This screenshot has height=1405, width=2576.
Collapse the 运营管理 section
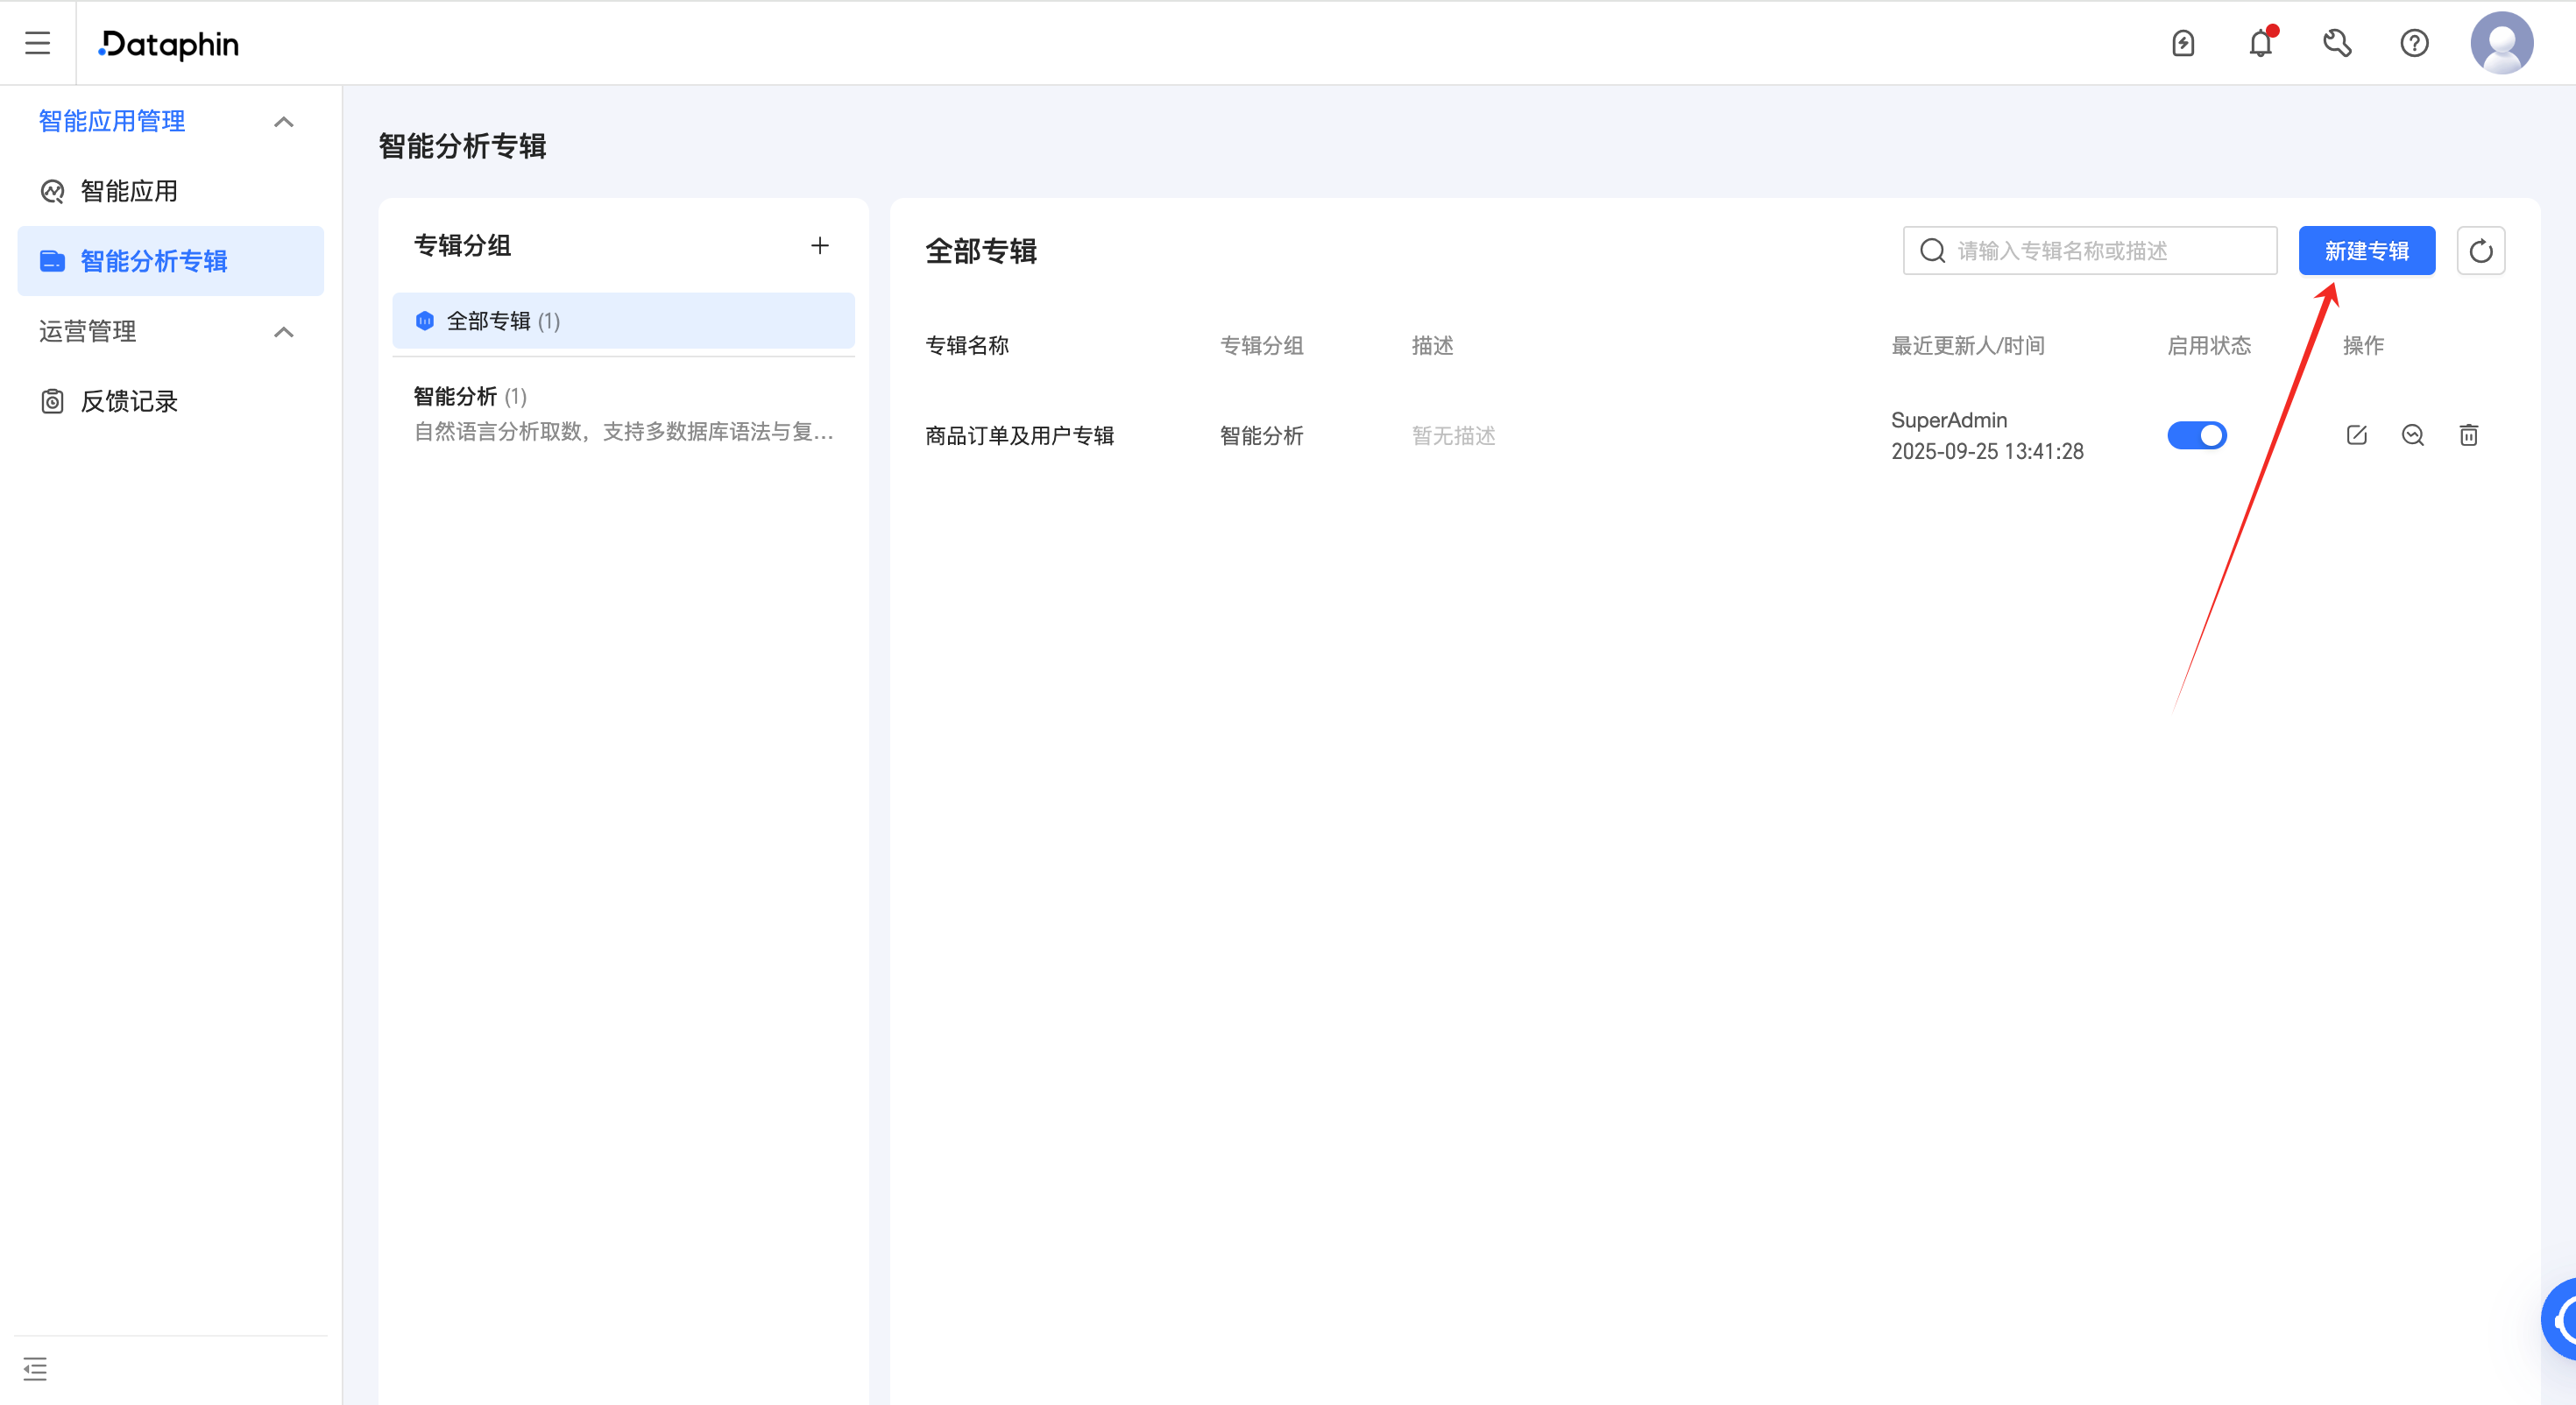(284, 332)
